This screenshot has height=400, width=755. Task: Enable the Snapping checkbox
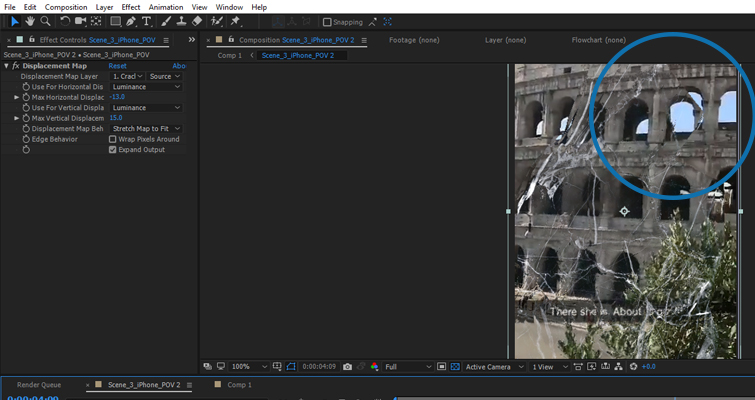pos(327,21)
